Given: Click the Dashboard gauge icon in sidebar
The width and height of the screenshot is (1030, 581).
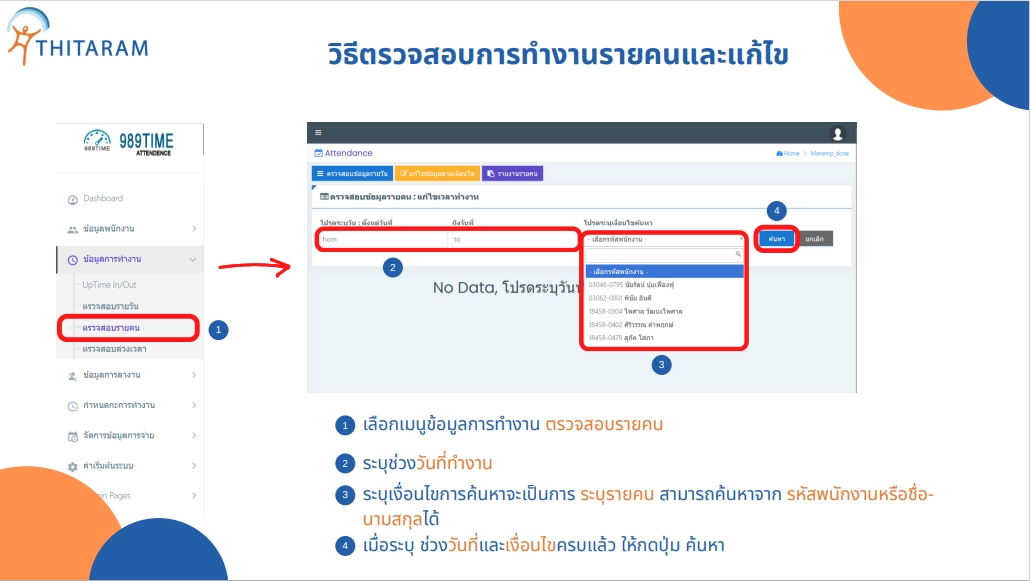Looking at the screenshot, I should 72,199.
